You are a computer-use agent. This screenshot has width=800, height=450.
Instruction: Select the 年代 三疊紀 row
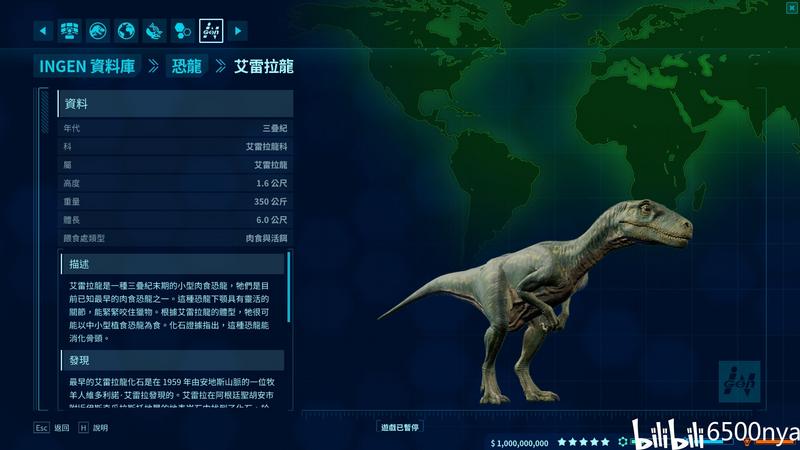pyautogui.click(x=175, y=128)
